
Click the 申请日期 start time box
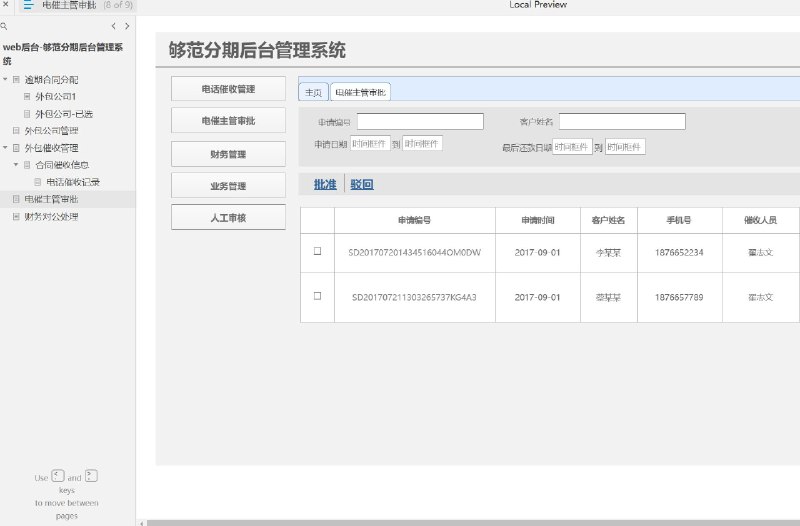point(370,143)
